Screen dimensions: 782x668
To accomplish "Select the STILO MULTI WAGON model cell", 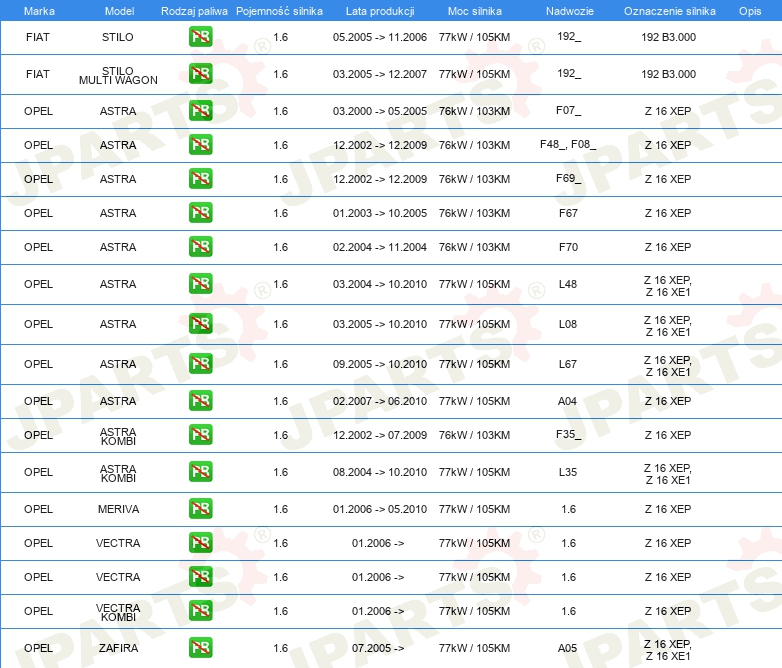I will click(118, 75).
